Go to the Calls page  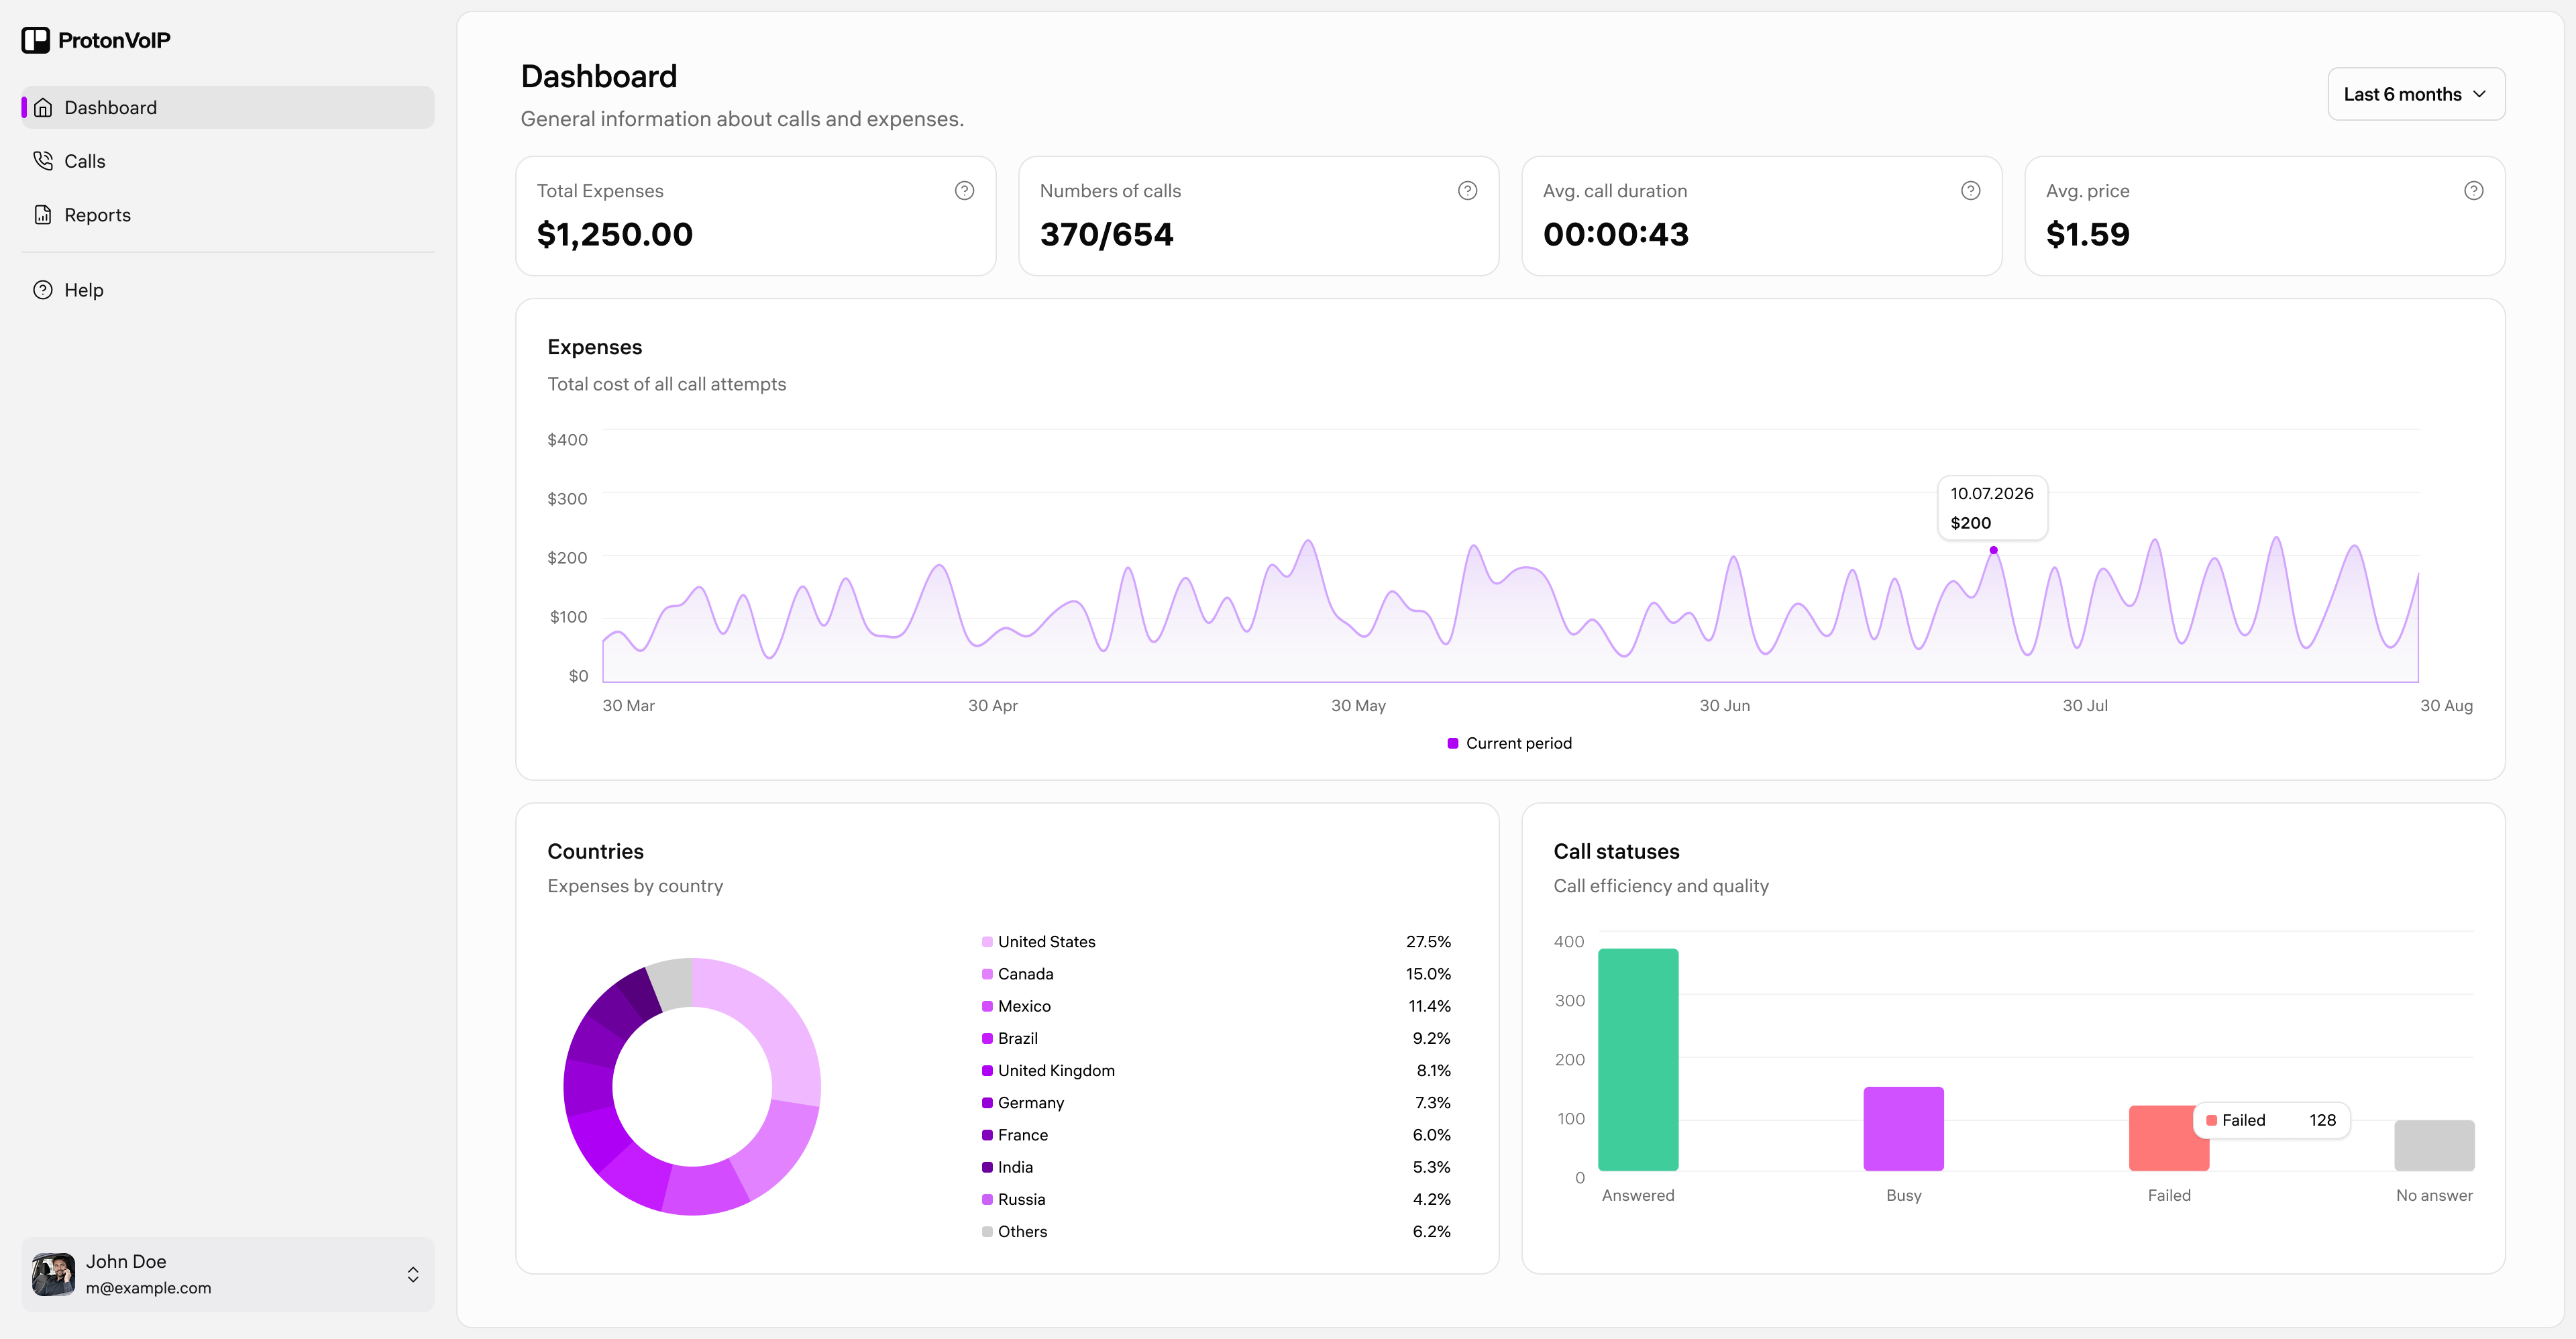(x=228, y=161)
